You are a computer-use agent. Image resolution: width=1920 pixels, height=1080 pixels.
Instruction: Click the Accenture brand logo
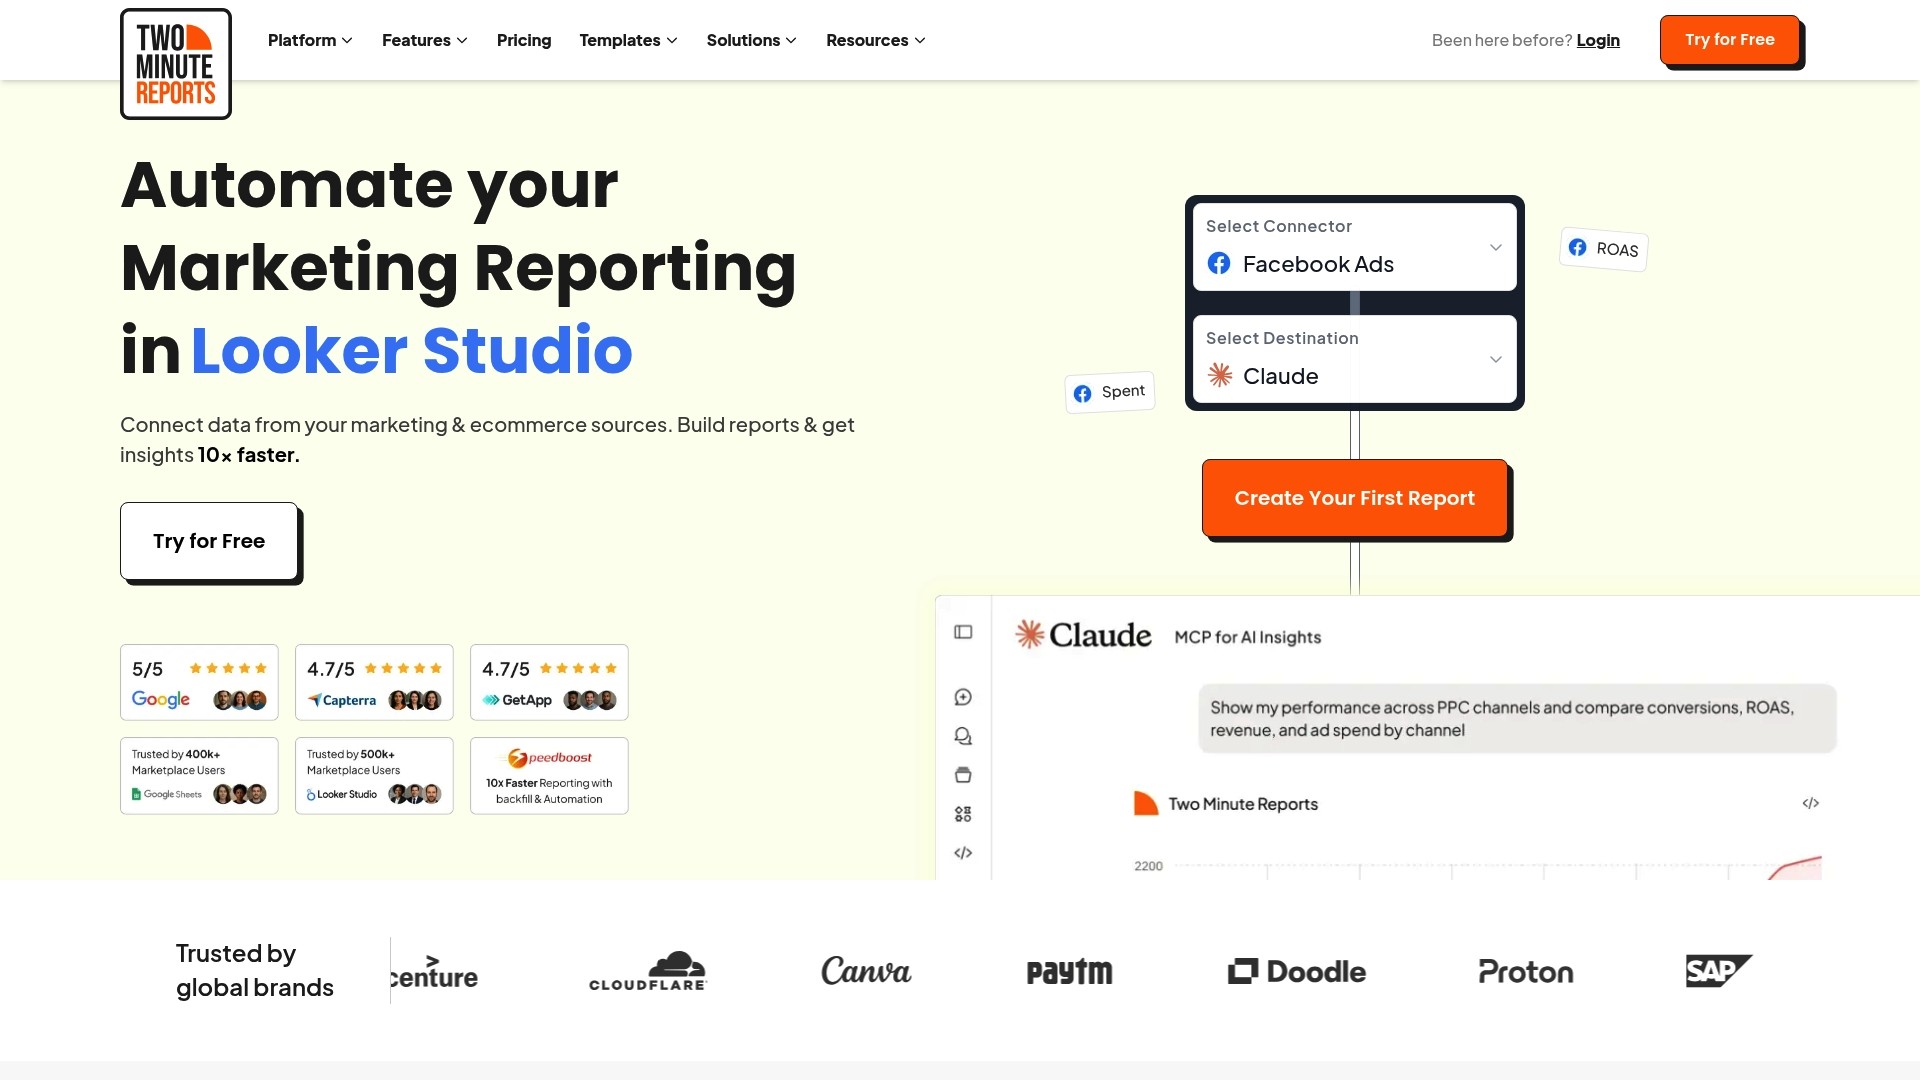tap(434, 972)
